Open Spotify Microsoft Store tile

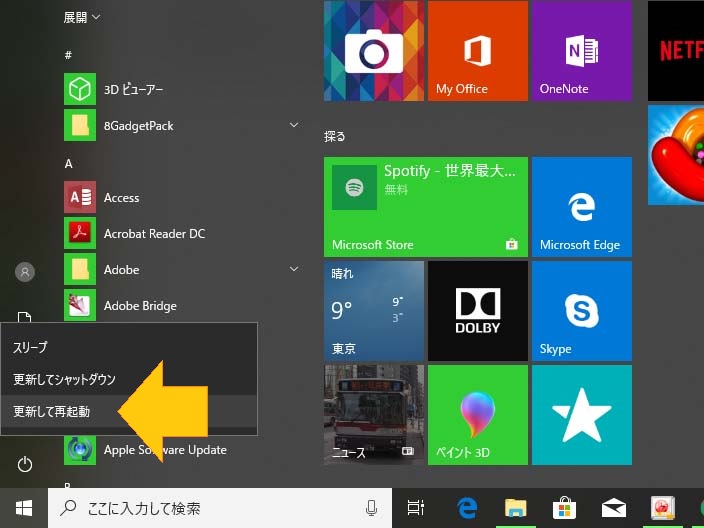(426, 207)
